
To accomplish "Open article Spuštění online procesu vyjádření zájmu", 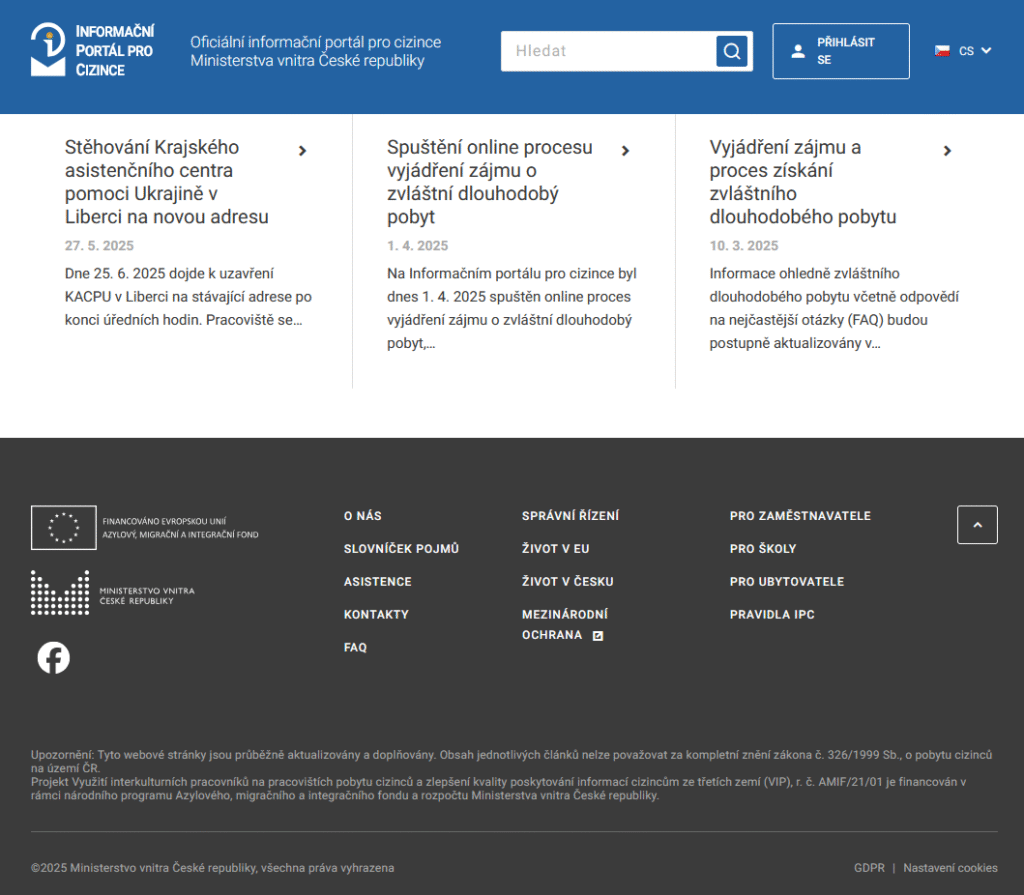I will 489,182.
